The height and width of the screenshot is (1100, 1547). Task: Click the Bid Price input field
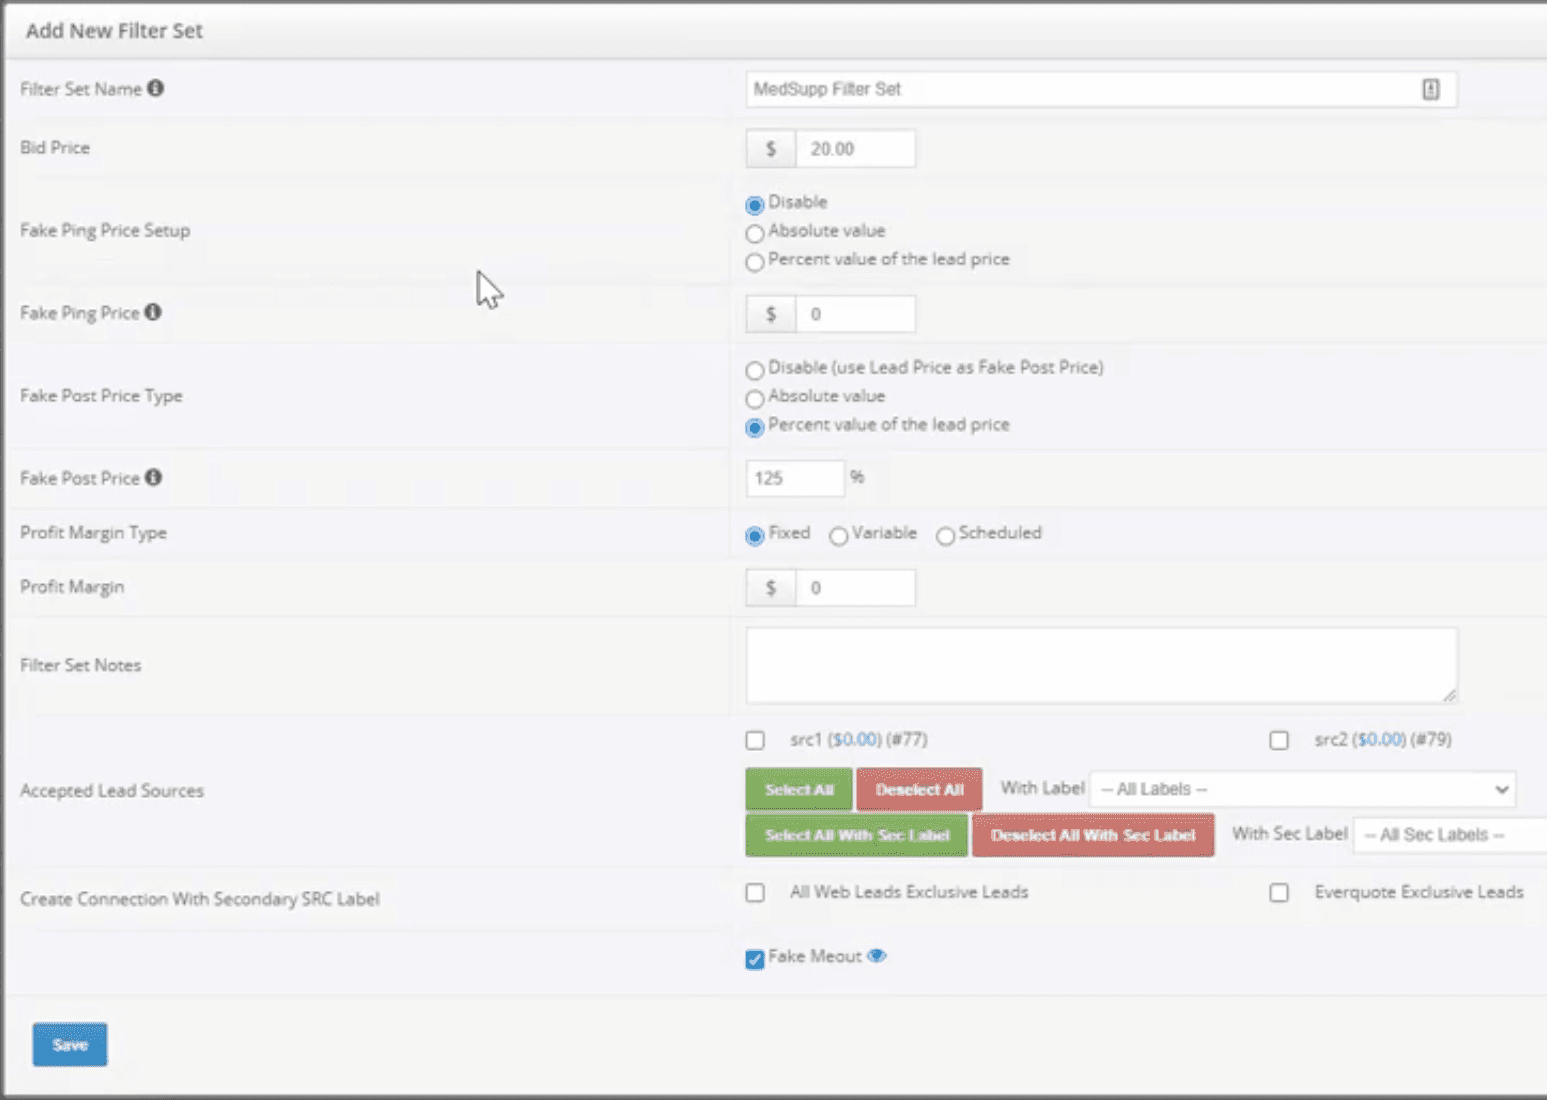855,148
